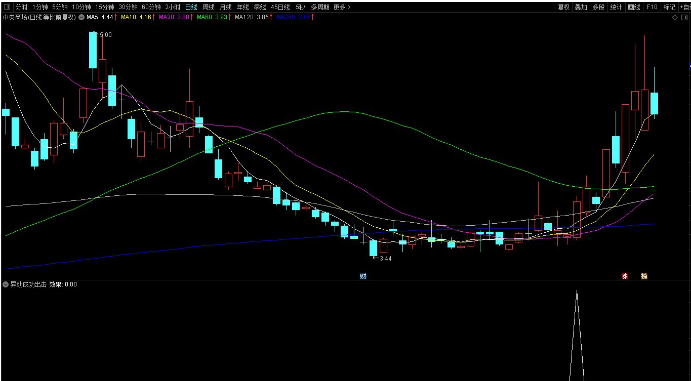Click the F10 company info button
This screenshot has width=691, height=381.
[x=651, y=7]
